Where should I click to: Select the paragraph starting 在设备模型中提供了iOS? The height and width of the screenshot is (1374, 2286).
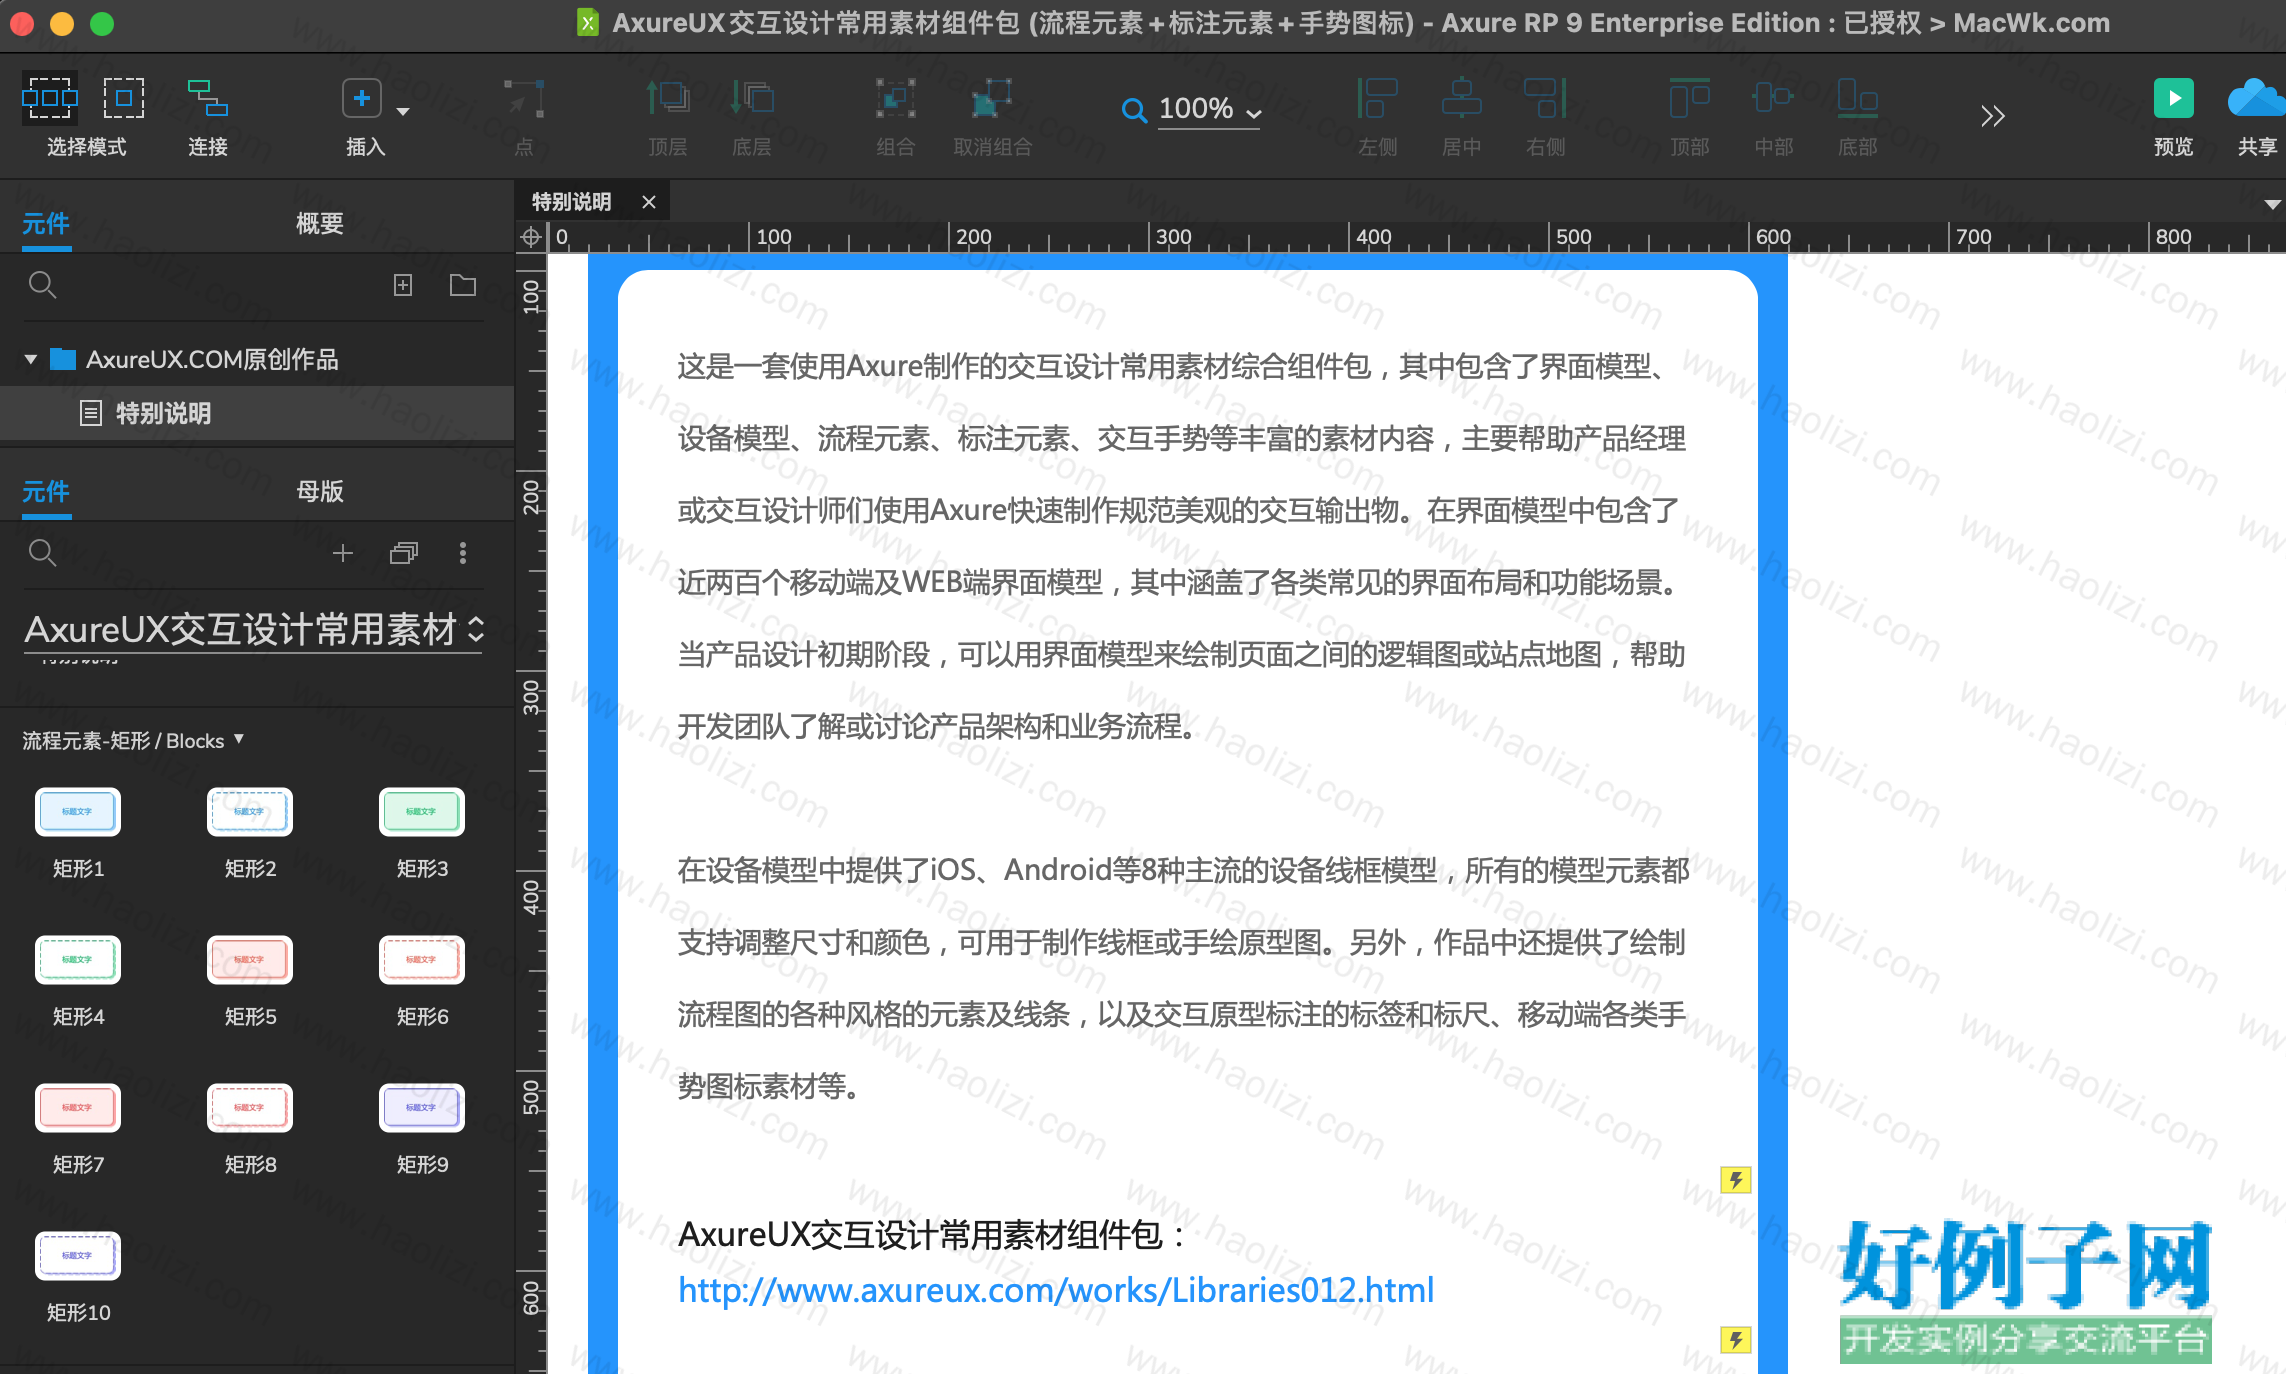pos(1182,978)
